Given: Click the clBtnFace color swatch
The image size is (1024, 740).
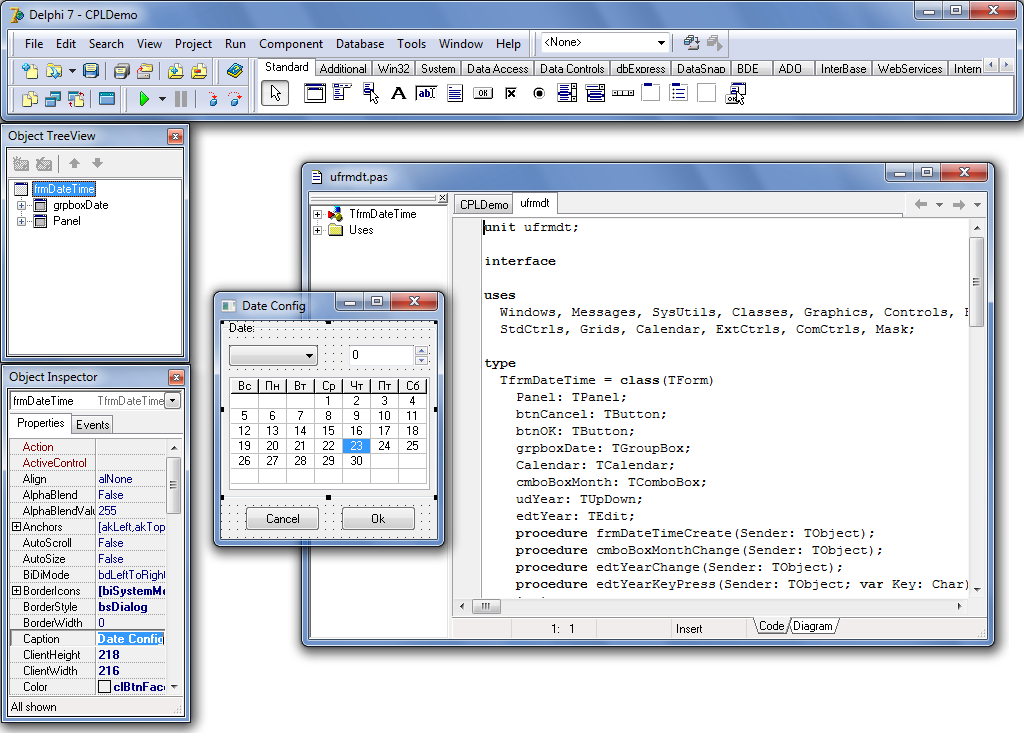Looking at the screenshot, I should point(104,687).
